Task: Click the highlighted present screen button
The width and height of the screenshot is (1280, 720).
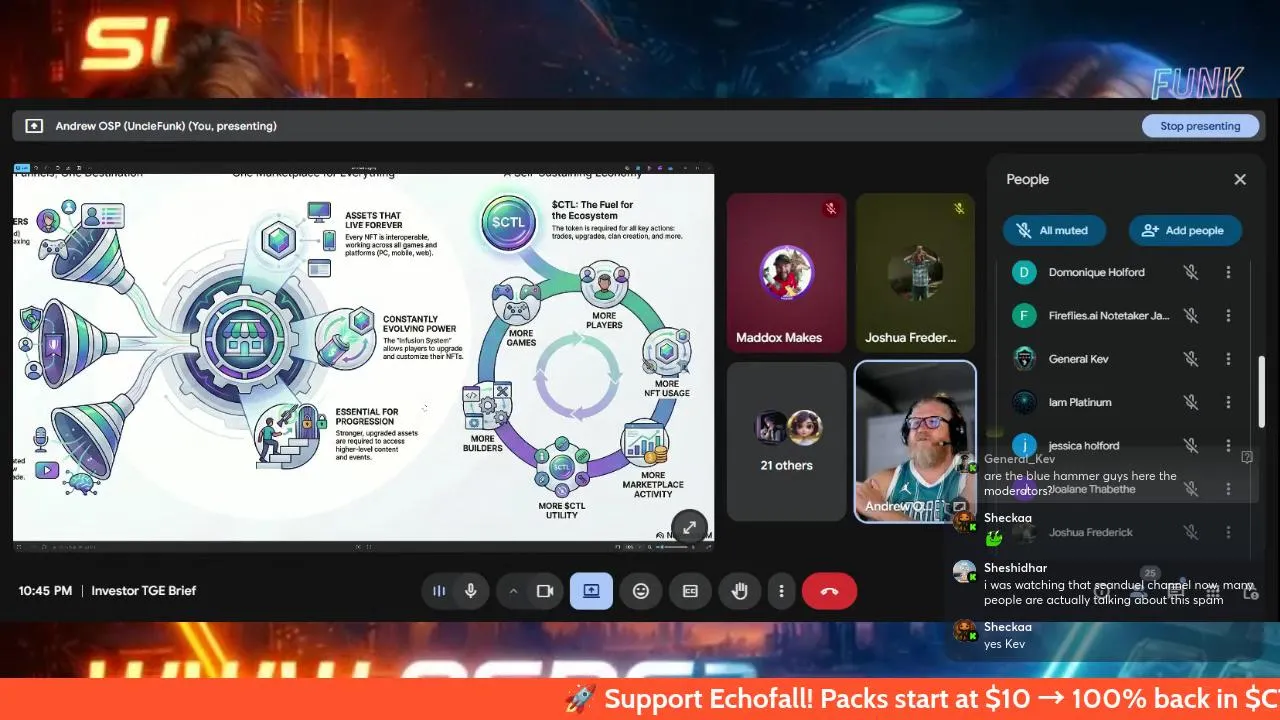Action: click(x=591, y=591)
